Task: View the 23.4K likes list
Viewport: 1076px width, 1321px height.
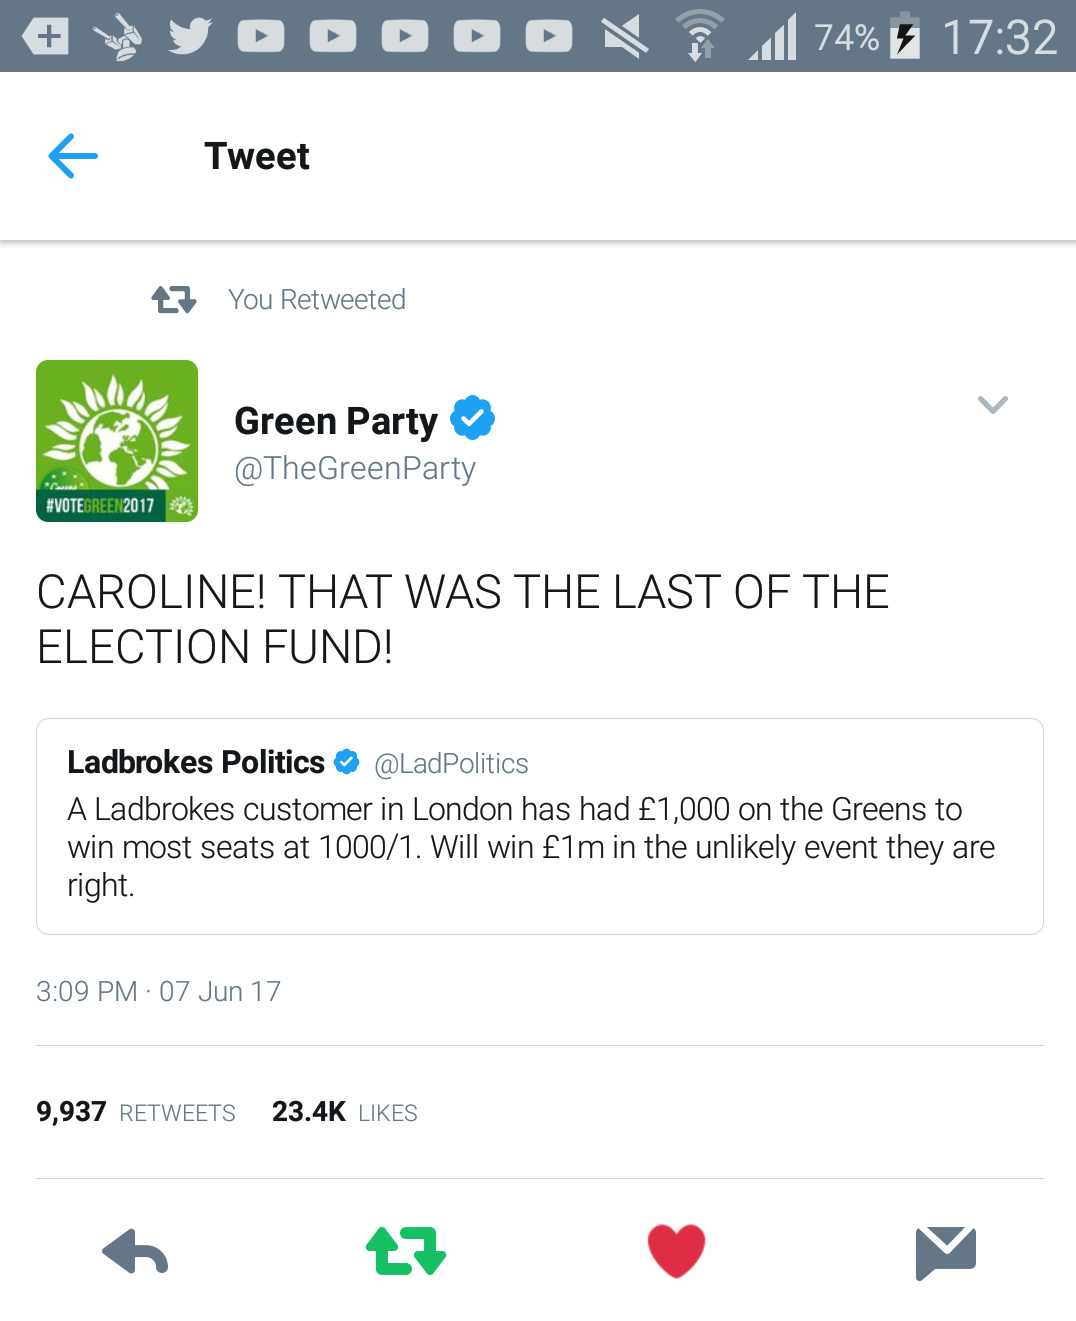Action: click(x=345, y=1112)
